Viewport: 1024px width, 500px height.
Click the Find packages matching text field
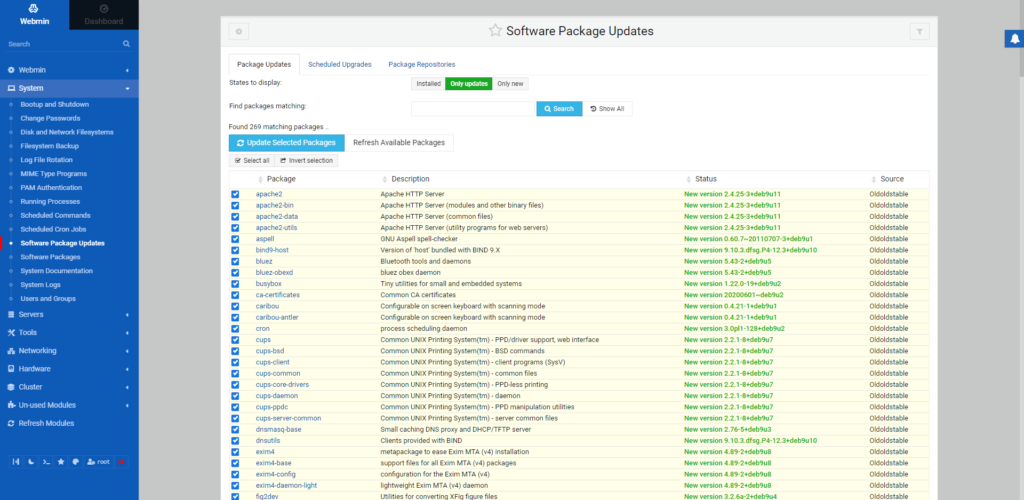tap(473, 109)
